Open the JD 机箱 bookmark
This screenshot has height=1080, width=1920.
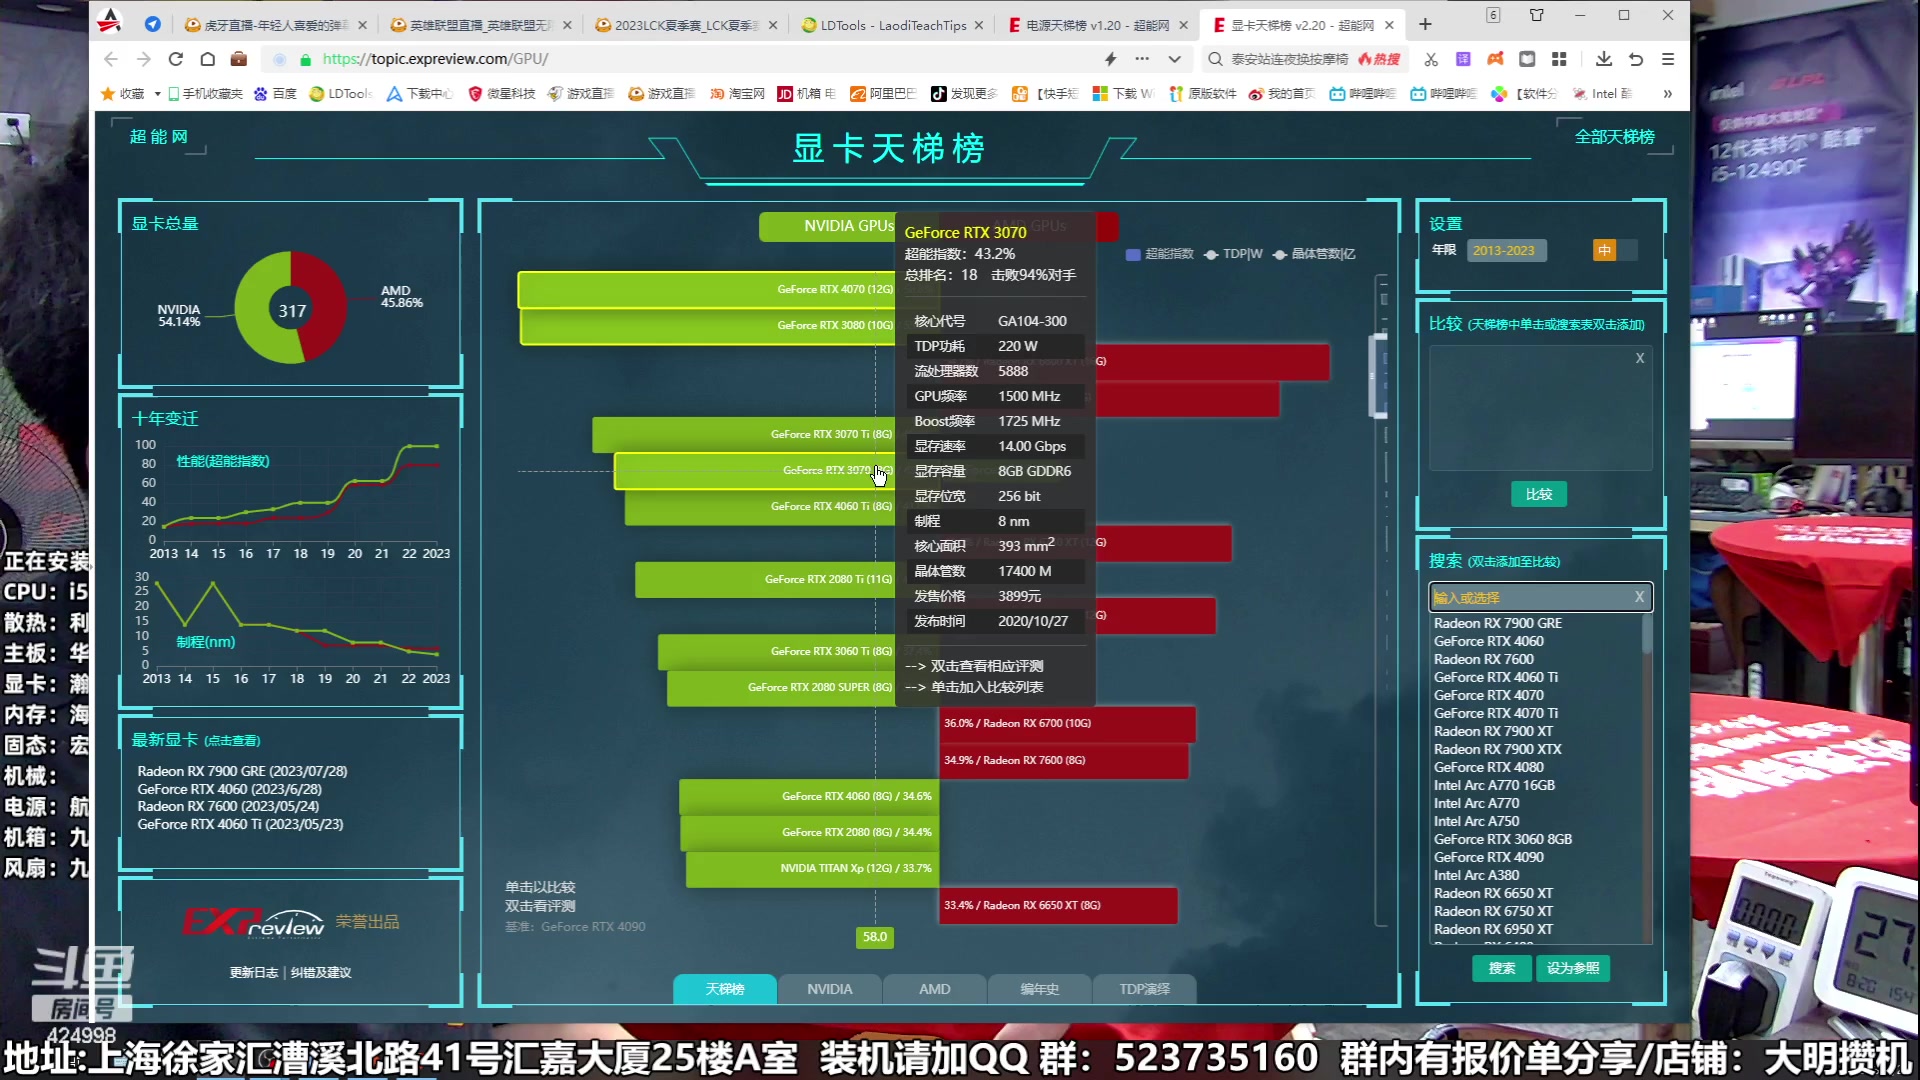click(x=806, y=93)
